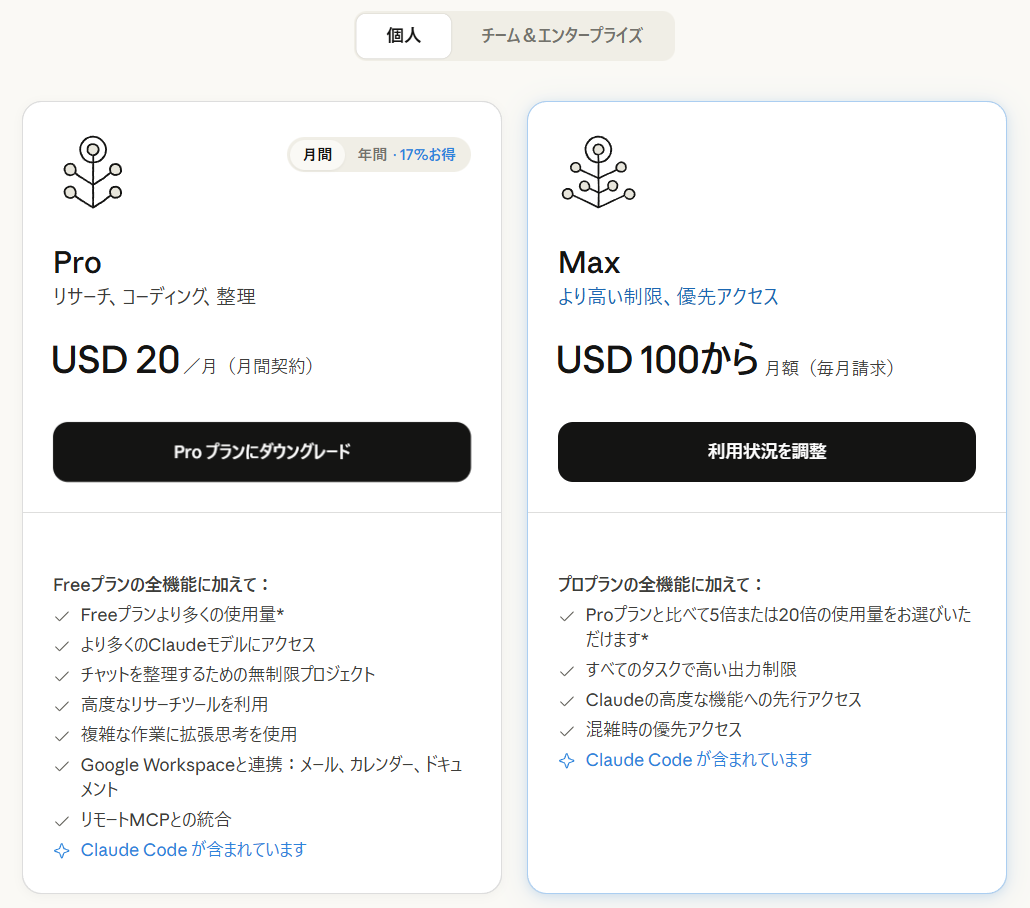Image resolution: width=1030 pixels, height=908 pixels.
Task: Switch billing to 月間 (monthly)
Action: [x=317, y=155]
